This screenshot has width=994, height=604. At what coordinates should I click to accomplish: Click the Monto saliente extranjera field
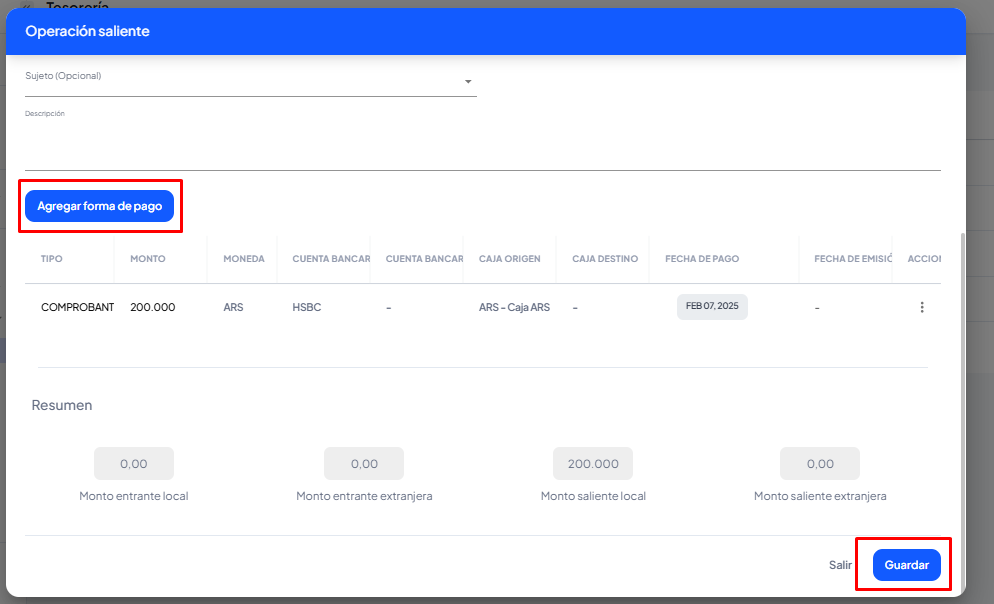click(x=820, y=464)
